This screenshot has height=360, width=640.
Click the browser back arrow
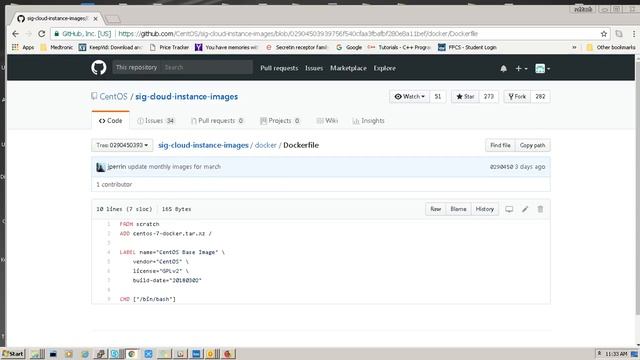(x=16, y=34)
